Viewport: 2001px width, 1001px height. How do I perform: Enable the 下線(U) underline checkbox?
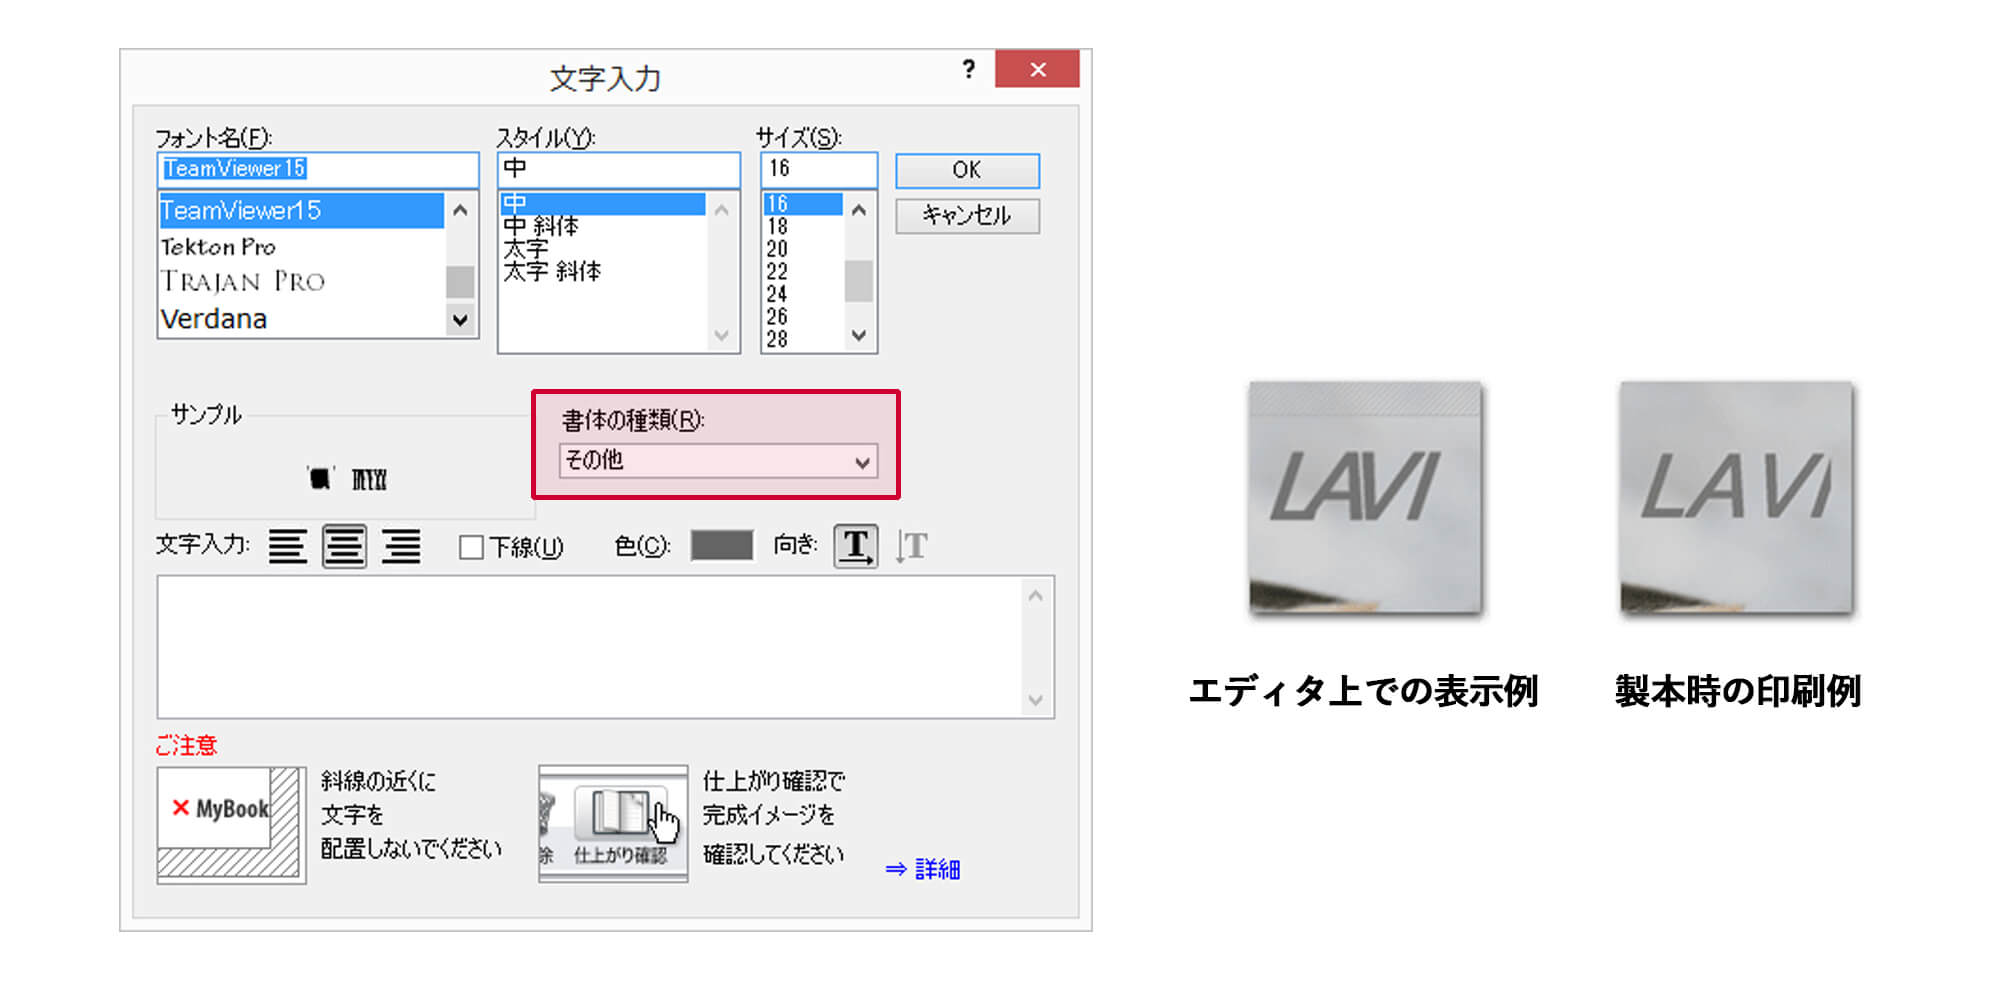[x=471, y=547]
